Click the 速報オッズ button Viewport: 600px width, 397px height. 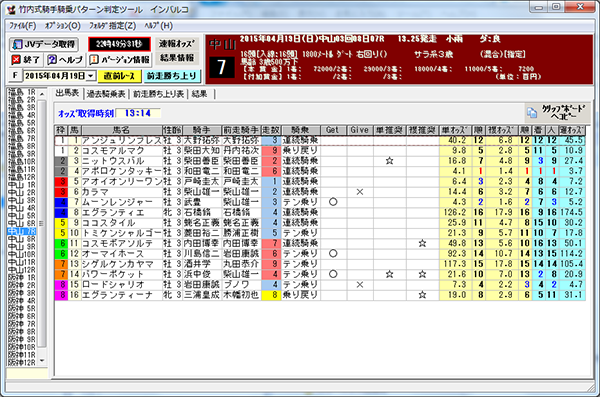177,44
